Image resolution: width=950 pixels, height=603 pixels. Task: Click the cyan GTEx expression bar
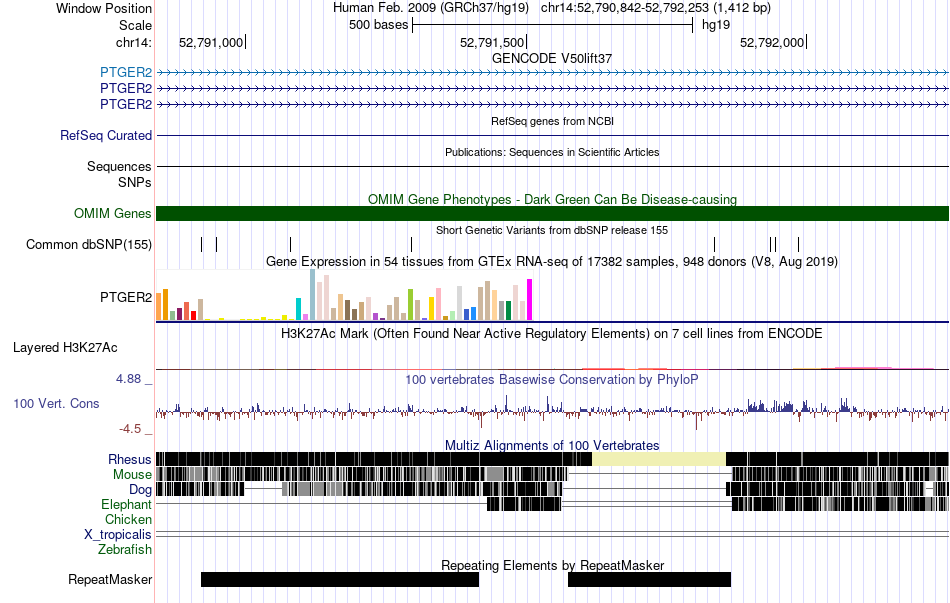[x=298, y=309]
